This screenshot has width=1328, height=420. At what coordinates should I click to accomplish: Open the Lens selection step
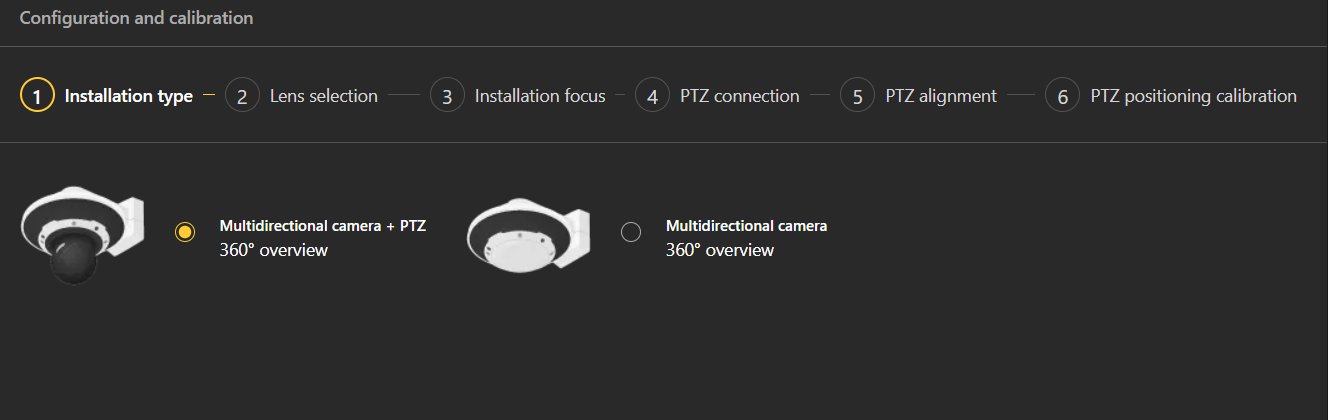coord(324,96)
